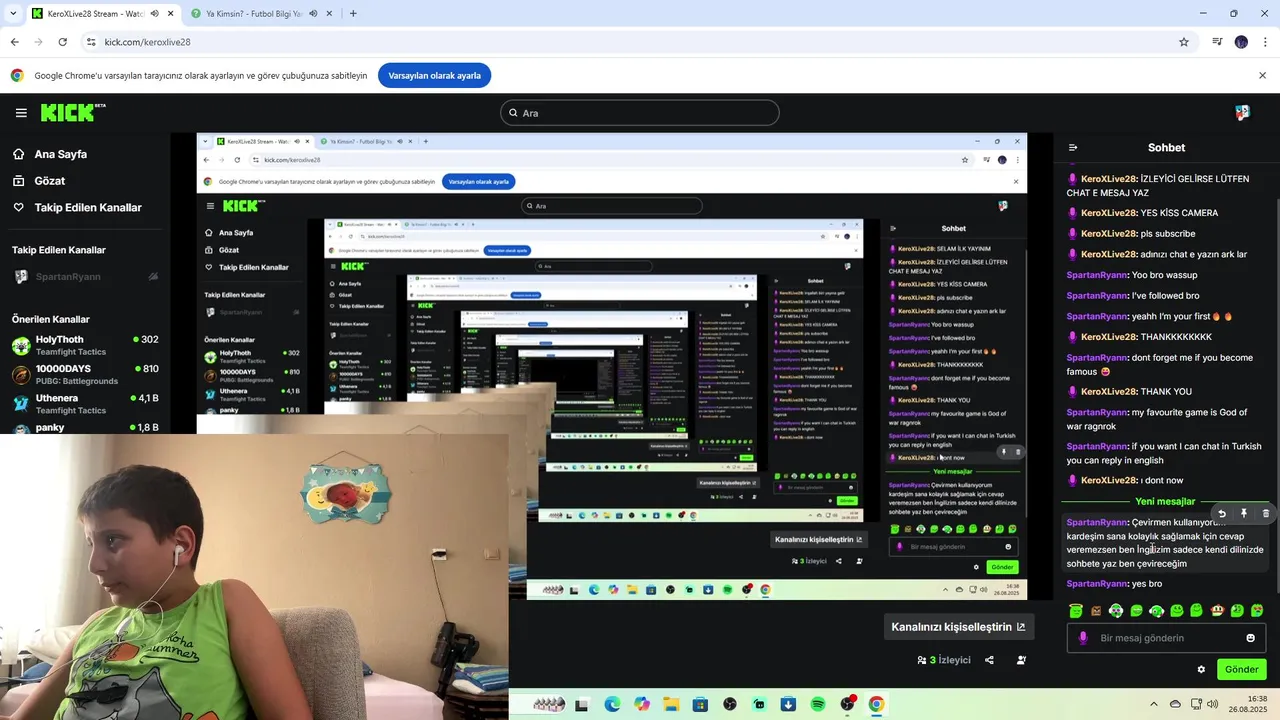Click the share stream icon

point(989,660)
